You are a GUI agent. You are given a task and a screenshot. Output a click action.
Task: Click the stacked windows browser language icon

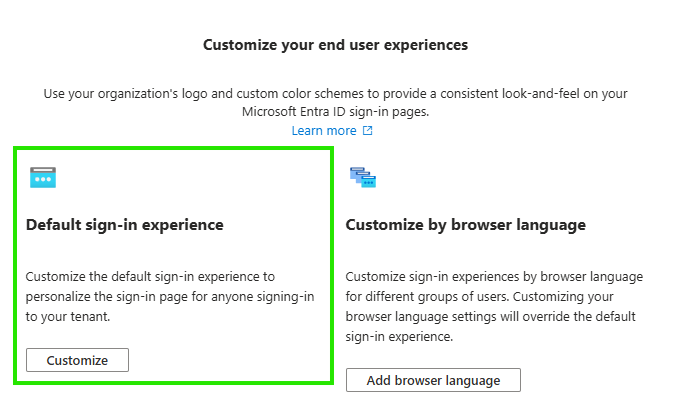[x=363, y=177]
